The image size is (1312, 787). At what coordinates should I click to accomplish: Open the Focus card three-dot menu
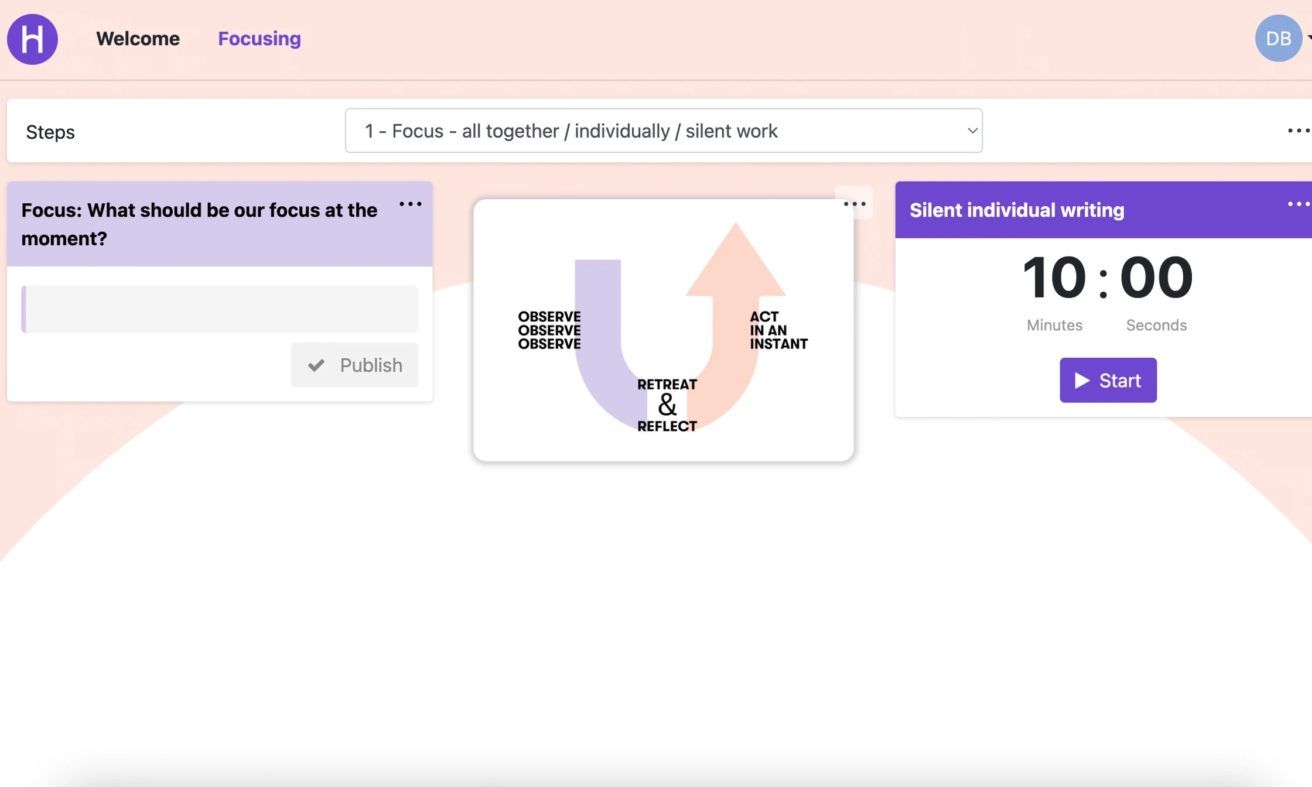point(410,204)
